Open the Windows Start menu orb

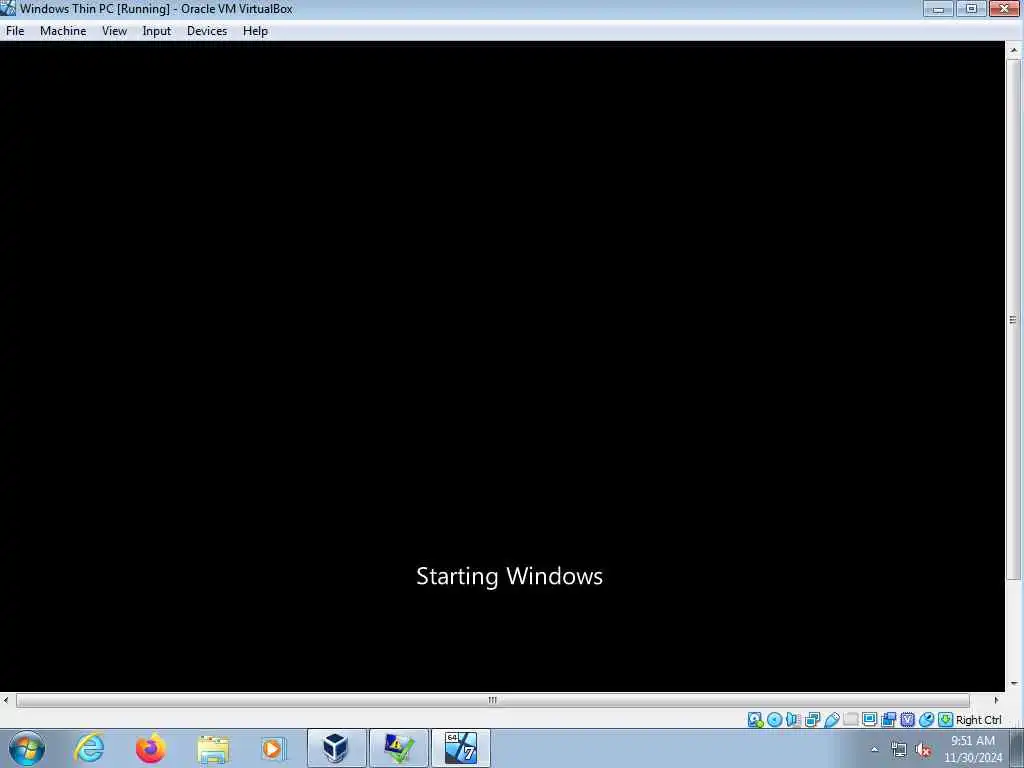(27, 748)
